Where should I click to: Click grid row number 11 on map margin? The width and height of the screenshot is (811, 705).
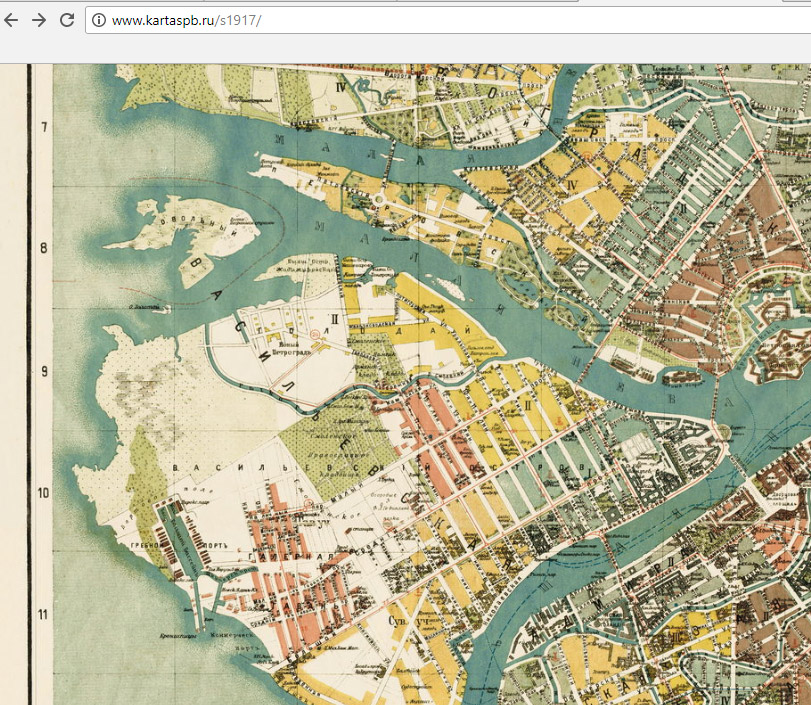[43, 614]
